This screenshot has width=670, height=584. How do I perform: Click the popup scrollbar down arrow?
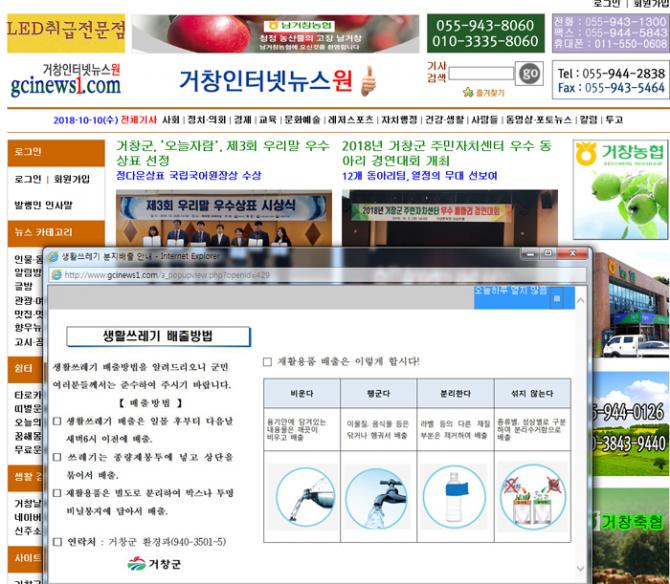pos(580,568)
